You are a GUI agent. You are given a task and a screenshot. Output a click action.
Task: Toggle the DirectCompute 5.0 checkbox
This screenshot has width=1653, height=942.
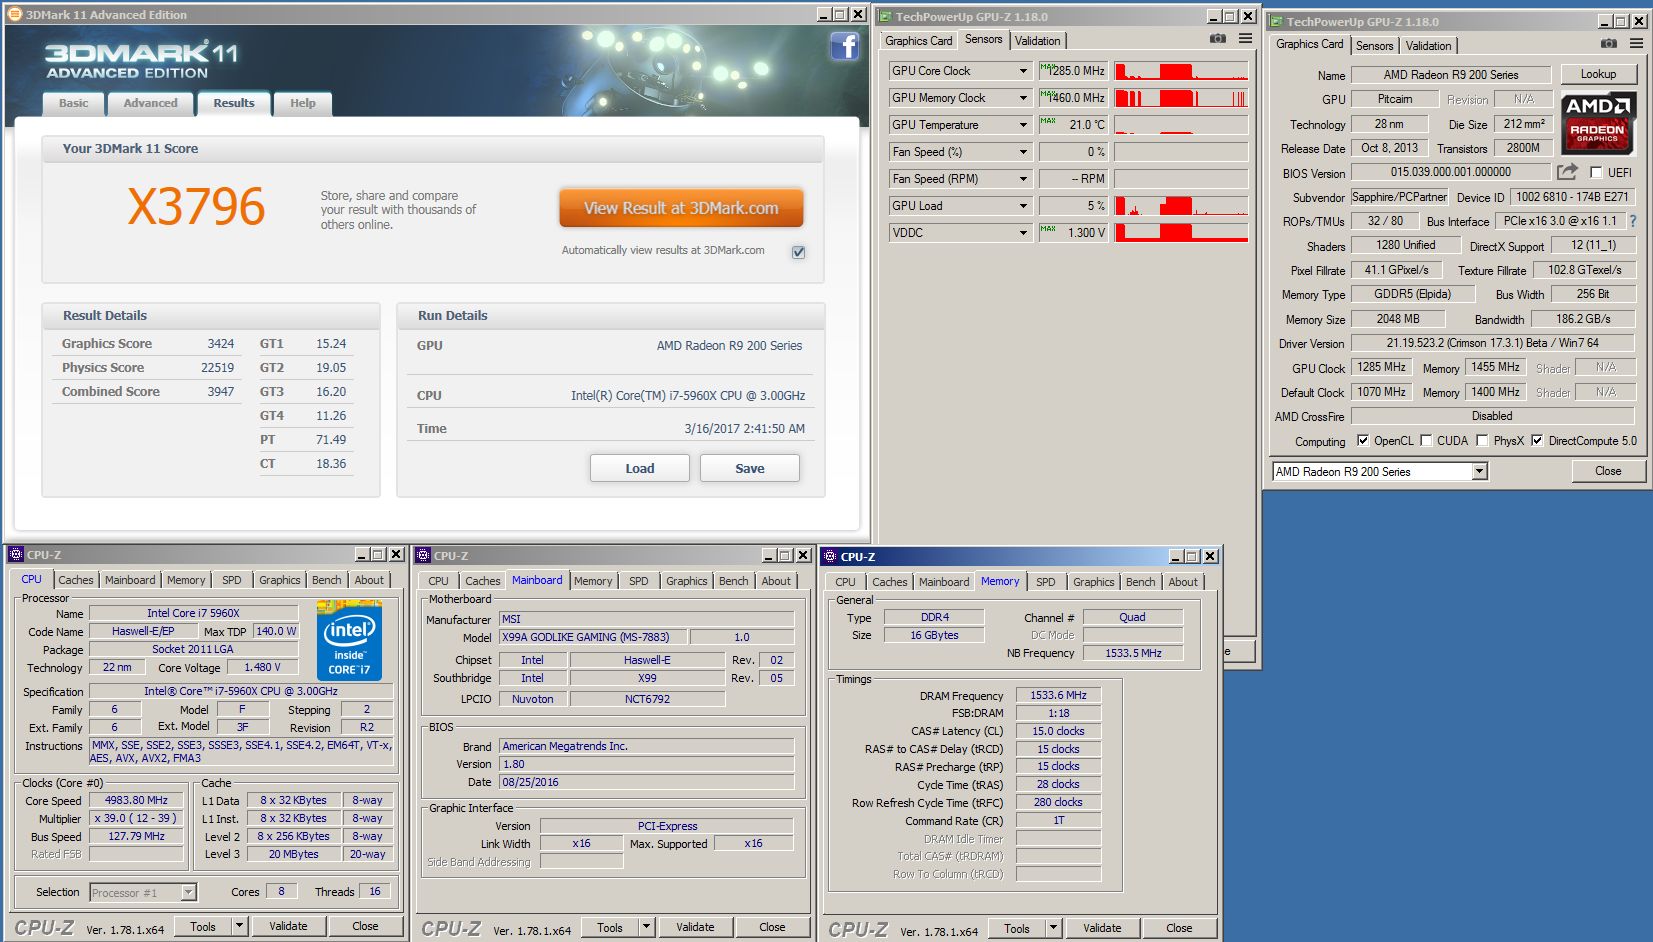pos(1537,440)
